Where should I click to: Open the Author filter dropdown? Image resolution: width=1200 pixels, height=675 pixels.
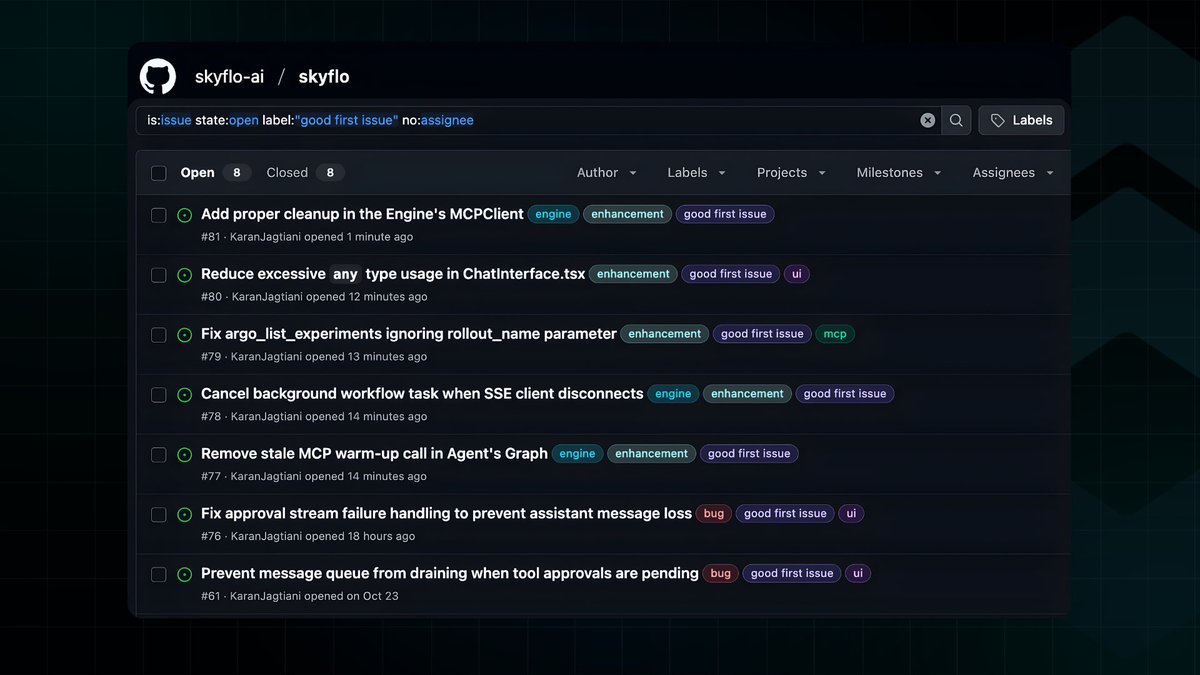coord(606,173)
